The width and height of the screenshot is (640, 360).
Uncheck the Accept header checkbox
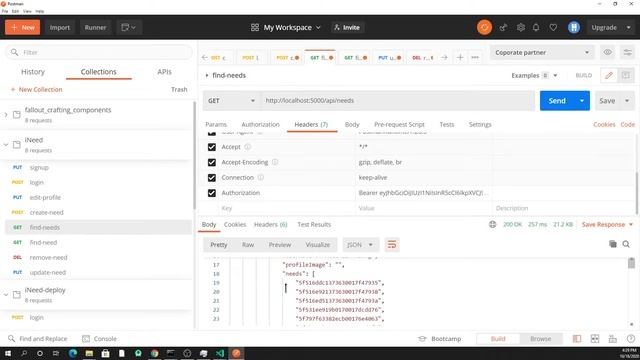coord(211,147)
